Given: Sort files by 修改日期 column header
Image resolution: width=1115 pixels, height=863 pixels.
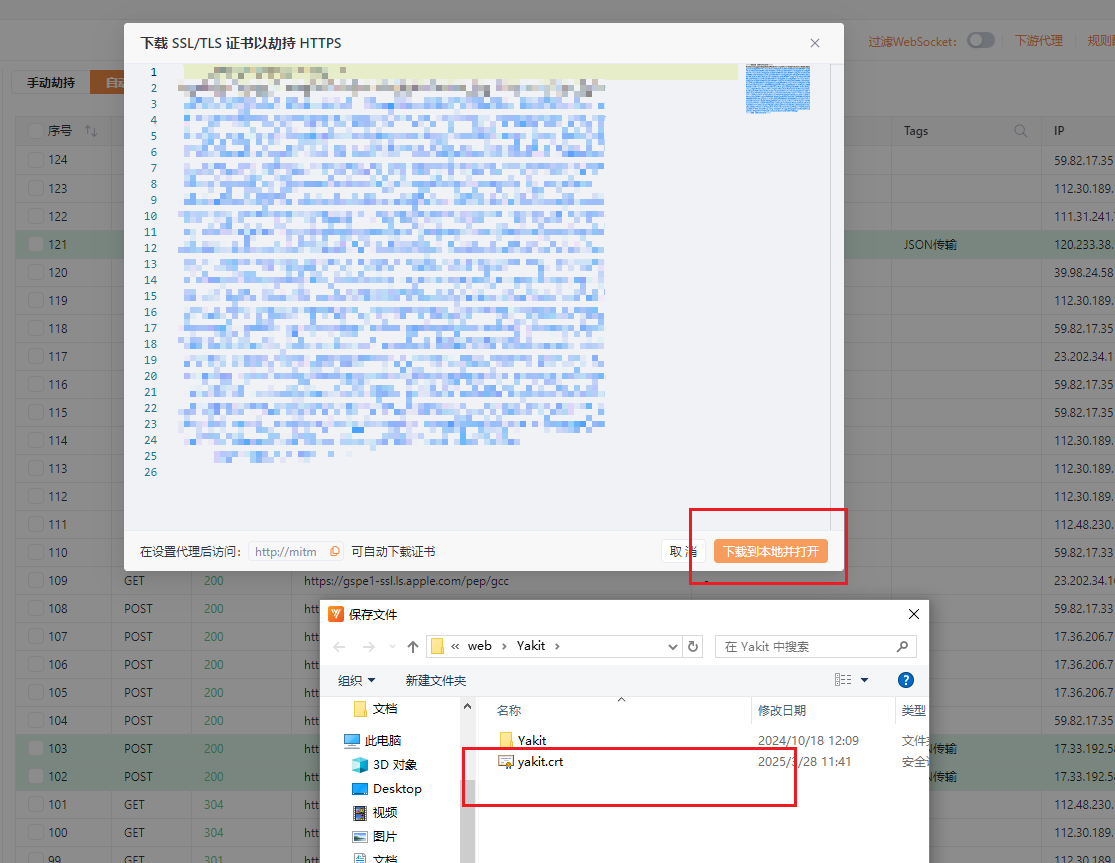Looking at the screenshot, I should [781, 710].
